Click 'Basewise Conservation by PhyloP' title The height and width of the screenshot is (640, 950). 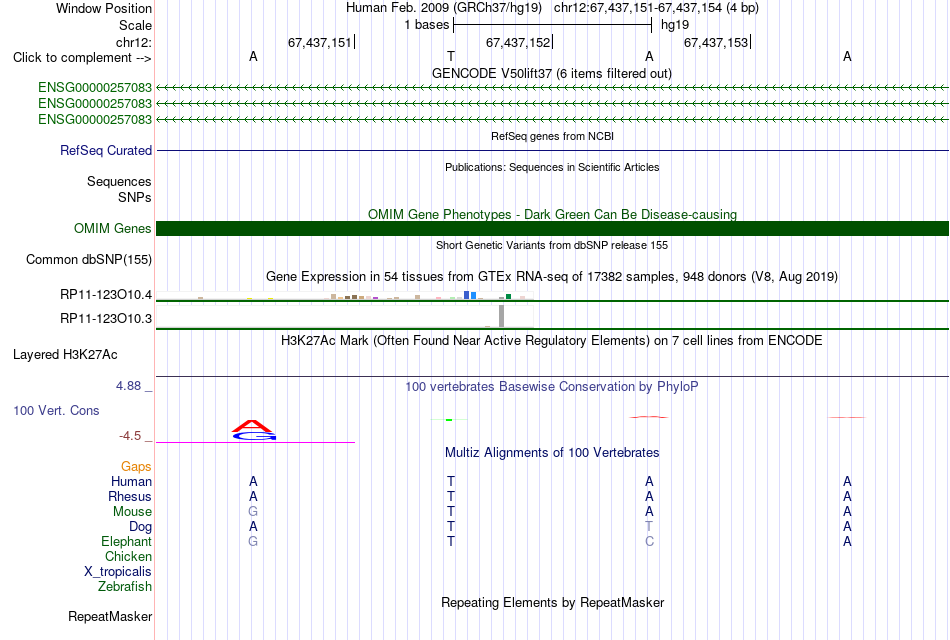click(x=552, y=387)
